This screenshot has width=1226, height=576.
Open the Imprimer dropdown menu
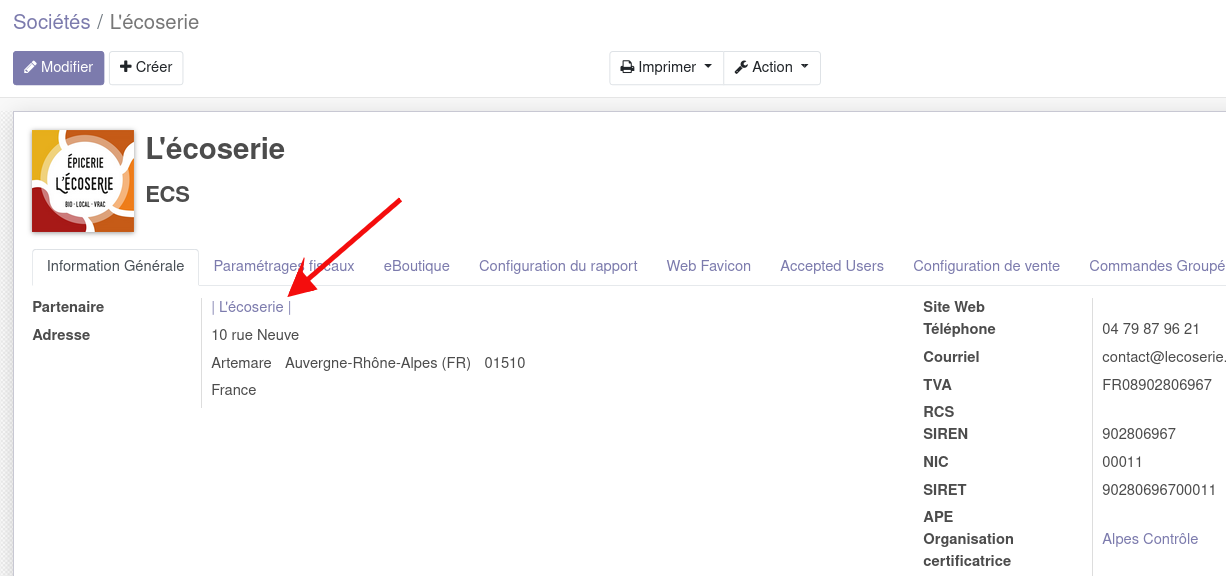point(666,67)
